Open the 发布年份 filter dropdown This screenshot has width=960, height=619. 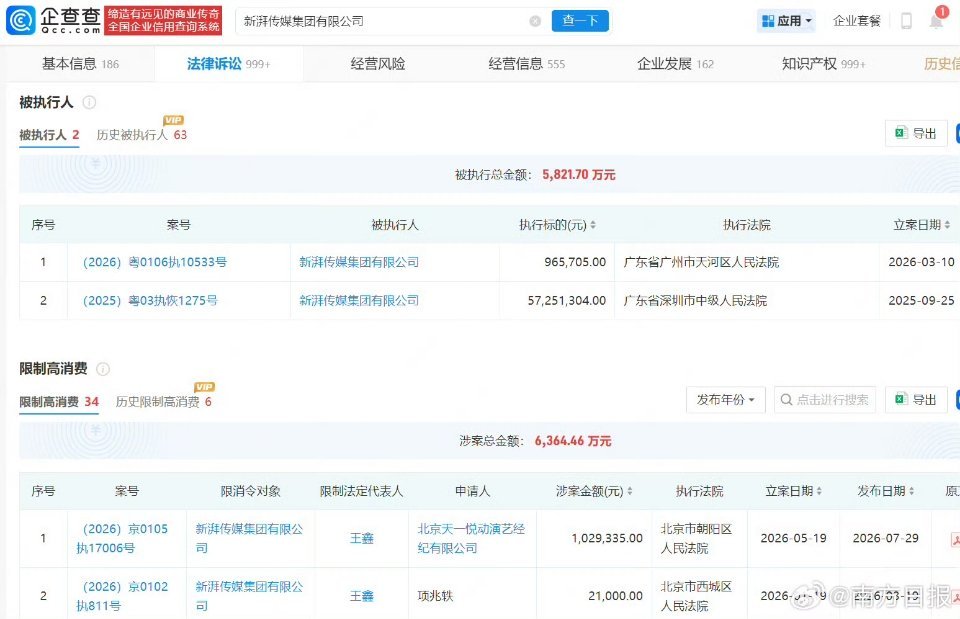pos(726,400)
